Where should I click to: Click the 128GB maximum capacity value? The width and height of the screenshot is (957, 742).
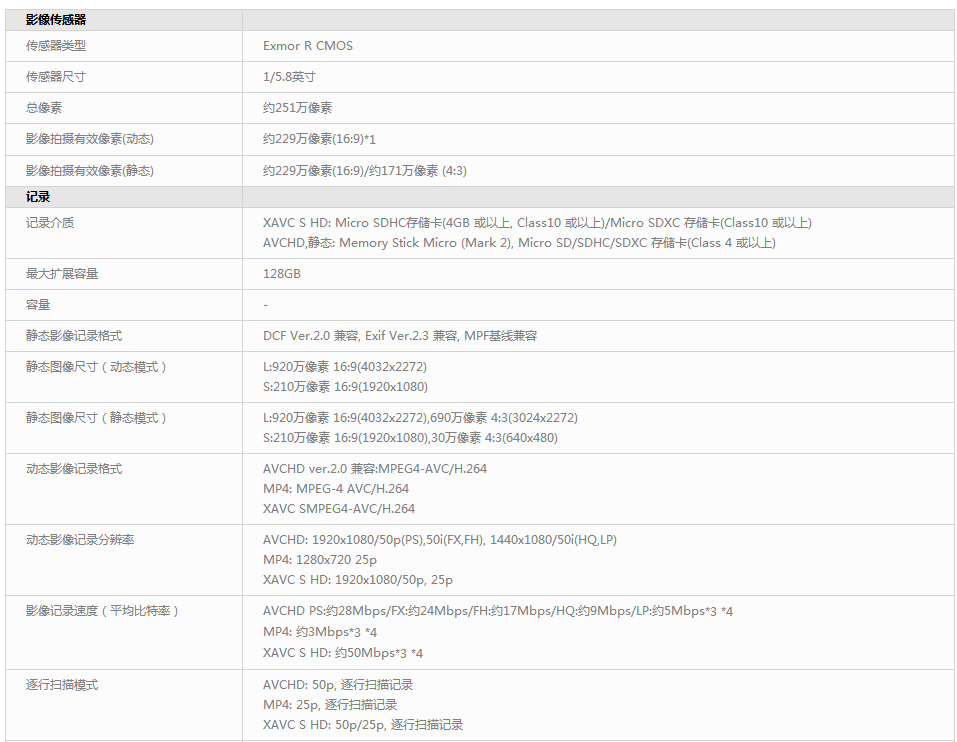(x=281, y=274)
